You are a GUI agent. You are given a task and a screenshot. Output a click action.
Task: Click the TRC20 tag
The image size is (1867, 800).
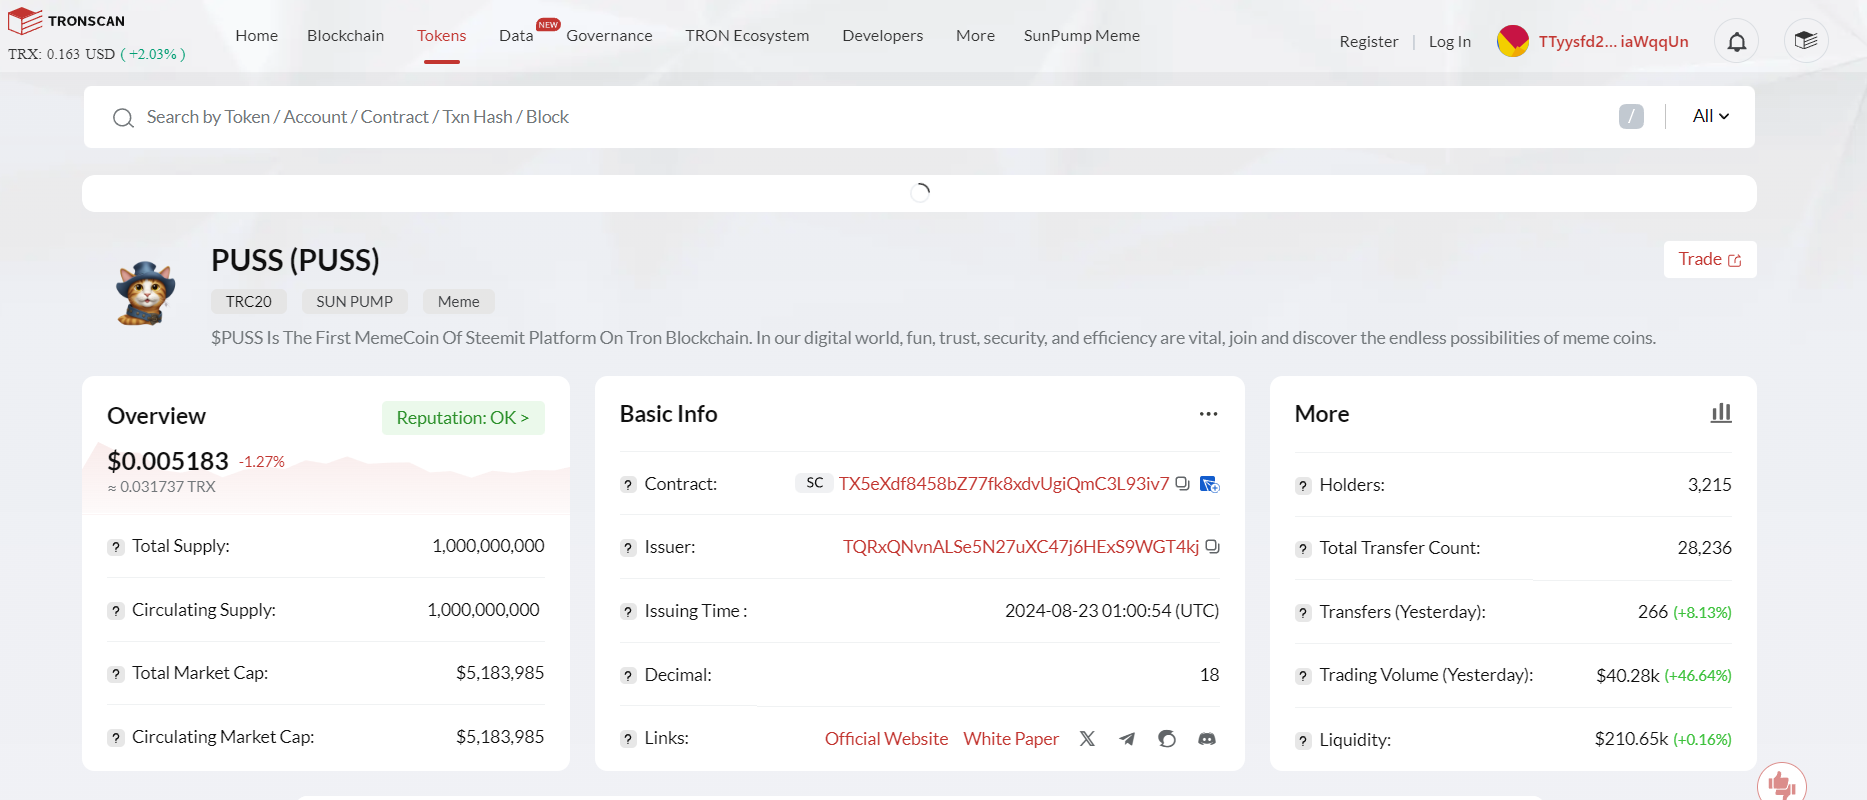pos(249,302)
